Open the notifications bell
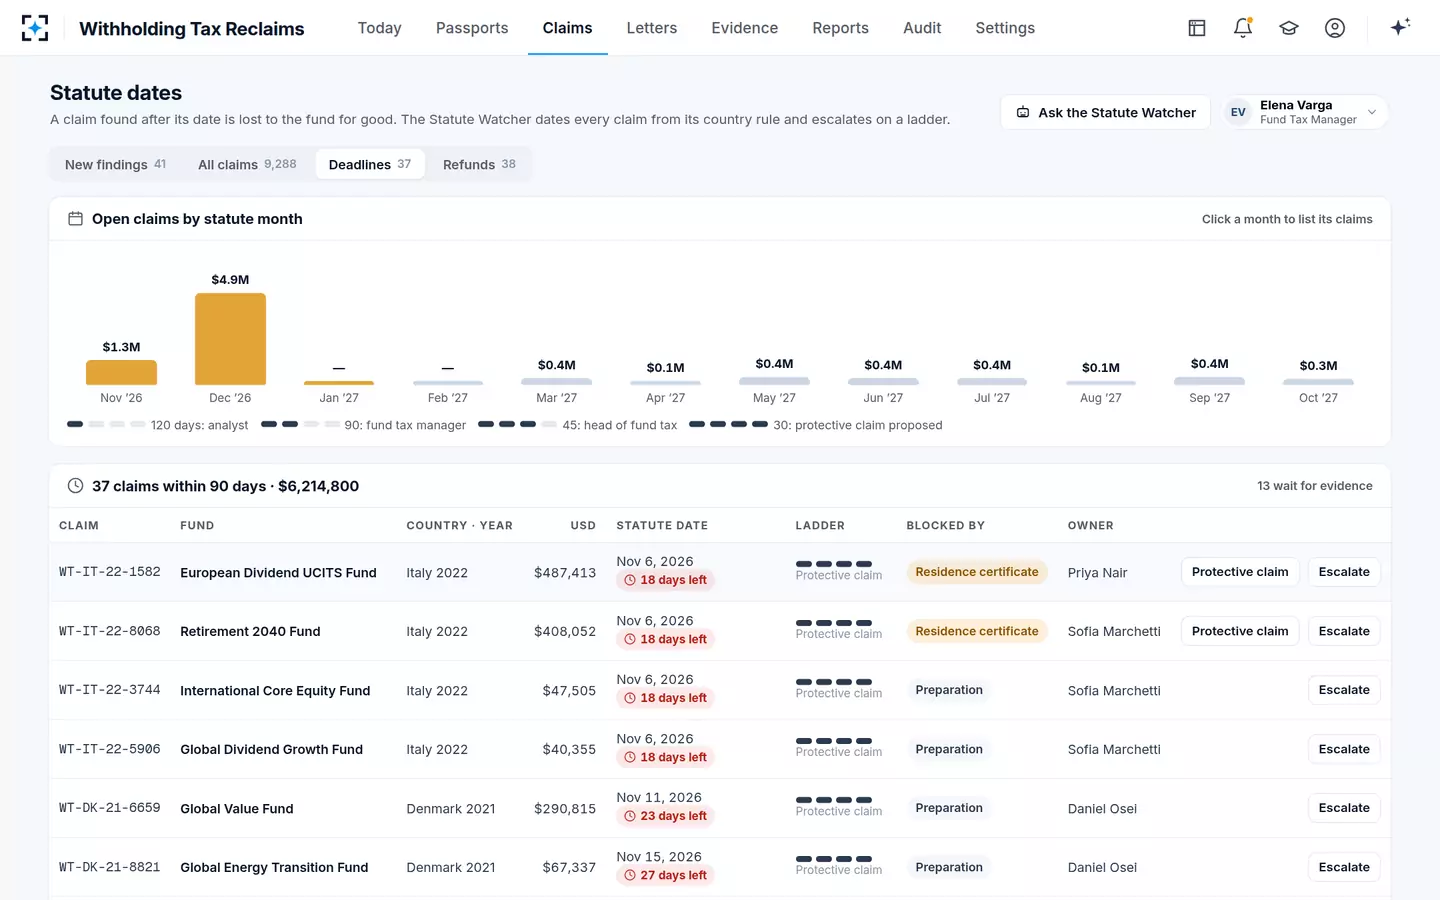 [1243, 28]
